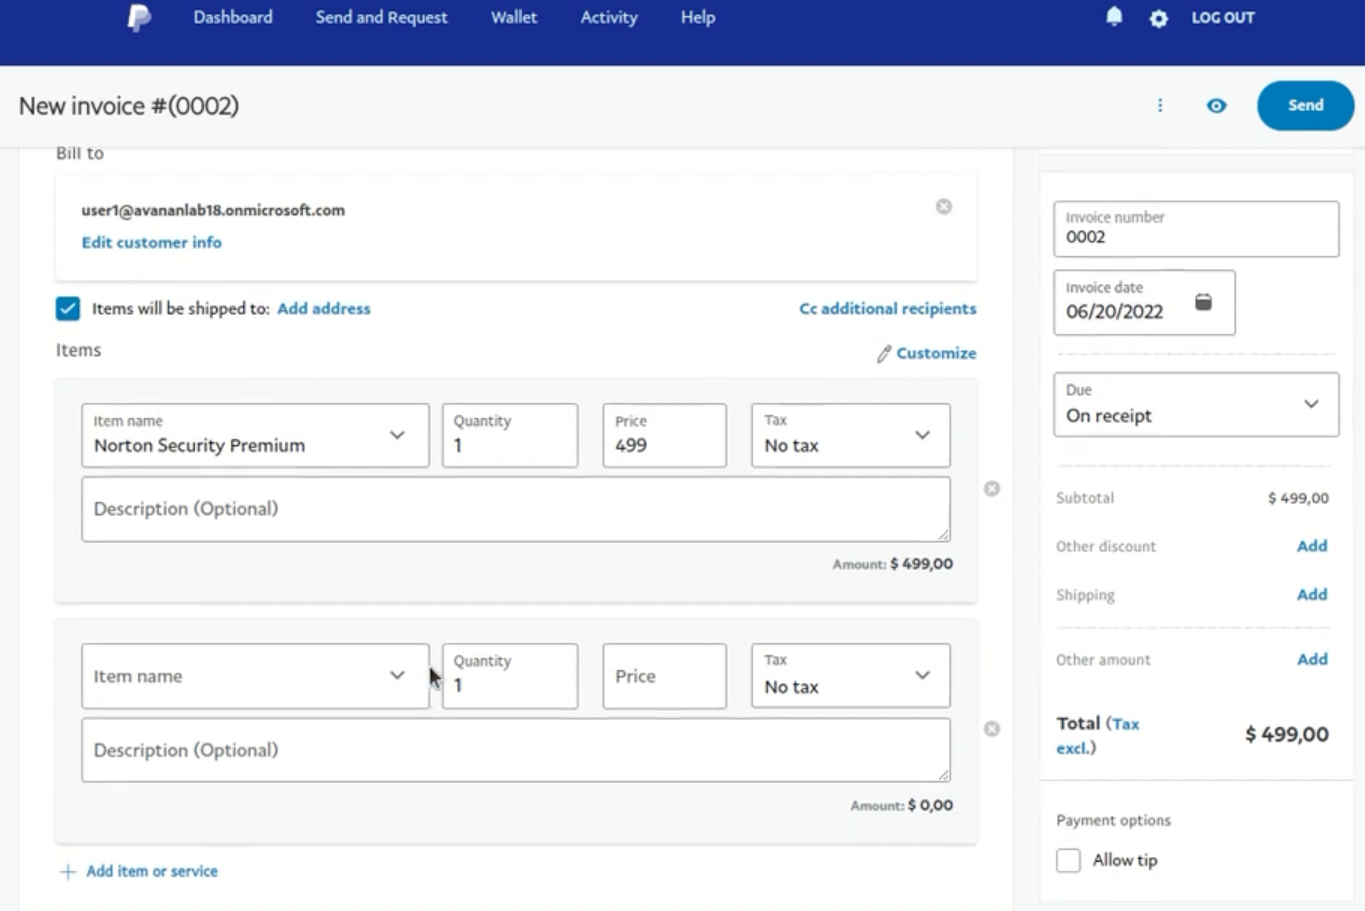Open the Activity page
Image resolution: width=1365 pixels, height=911 pixels.
609,17
